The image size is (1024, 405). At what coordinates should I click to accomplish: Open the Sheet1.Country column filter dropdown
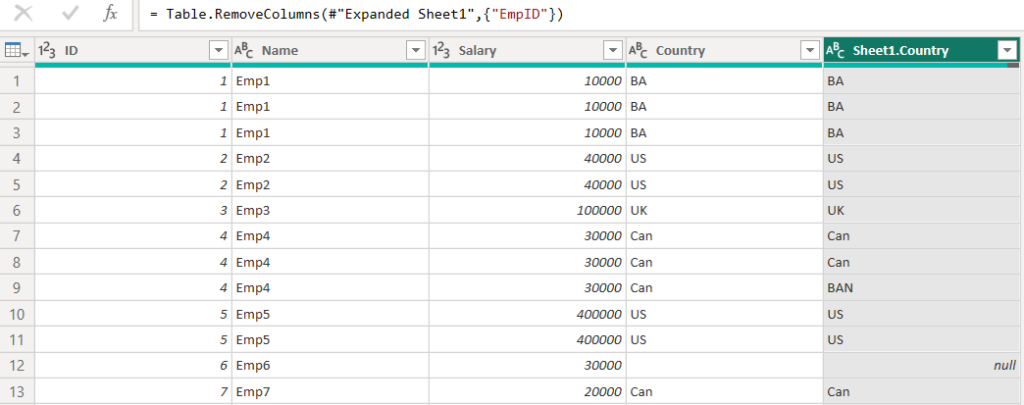click(1008, 50)
